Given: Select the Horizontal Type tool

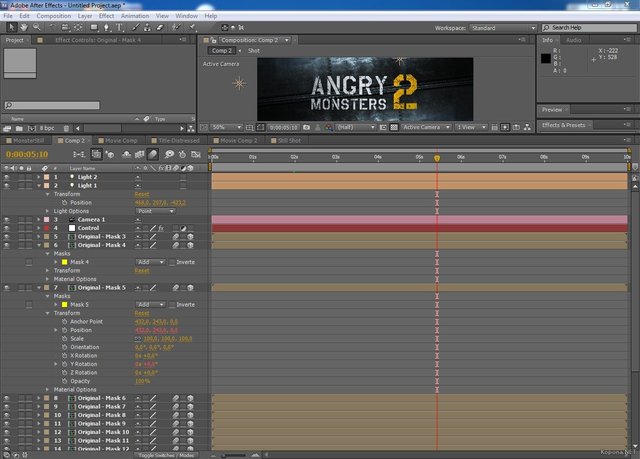Looking at the screenshot, I should tap(120, 27).
